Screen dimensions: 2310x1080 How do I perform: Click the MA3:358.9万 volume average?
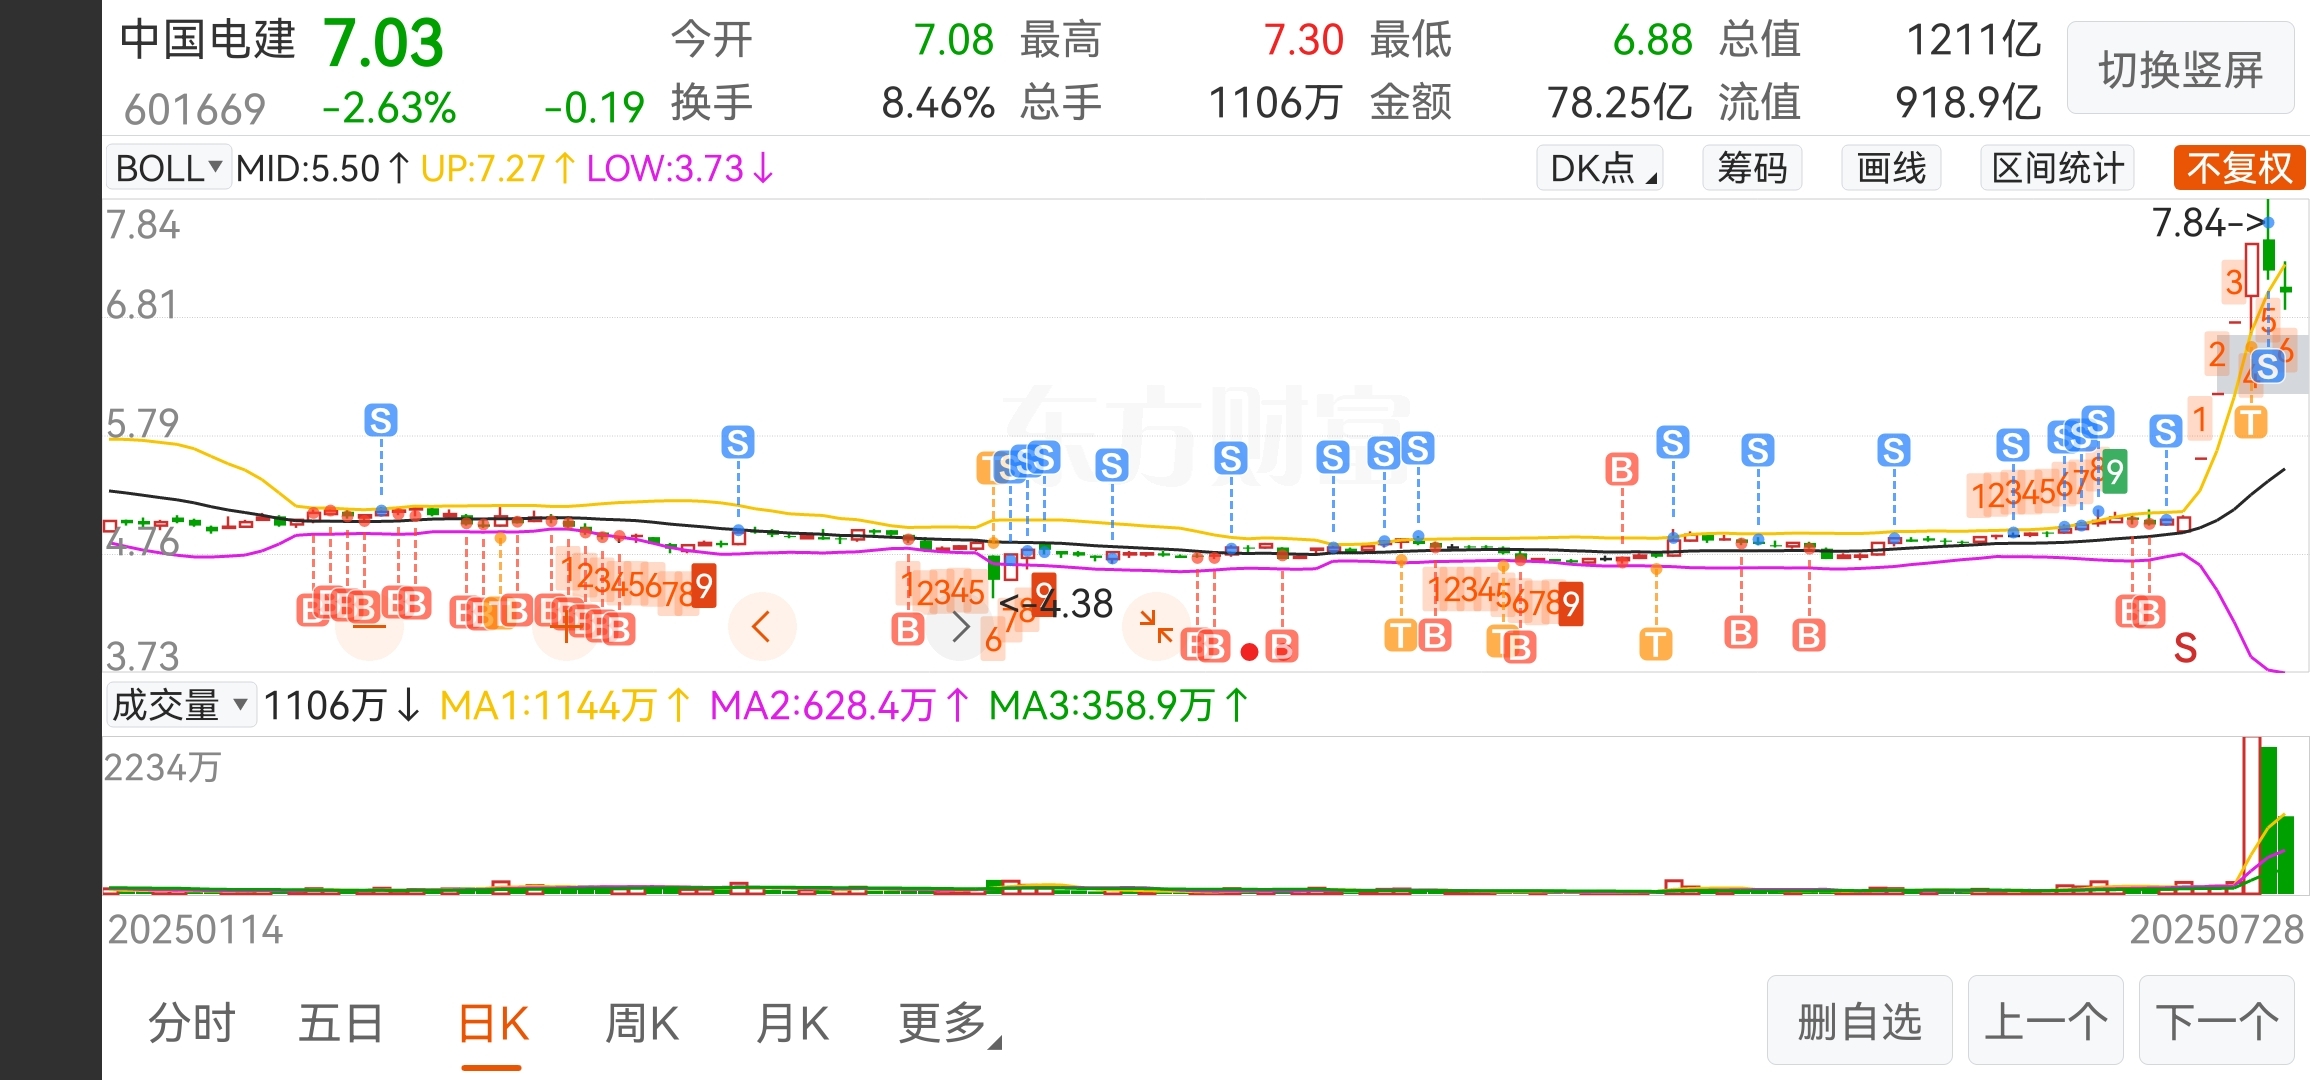tap(1119, 705)
